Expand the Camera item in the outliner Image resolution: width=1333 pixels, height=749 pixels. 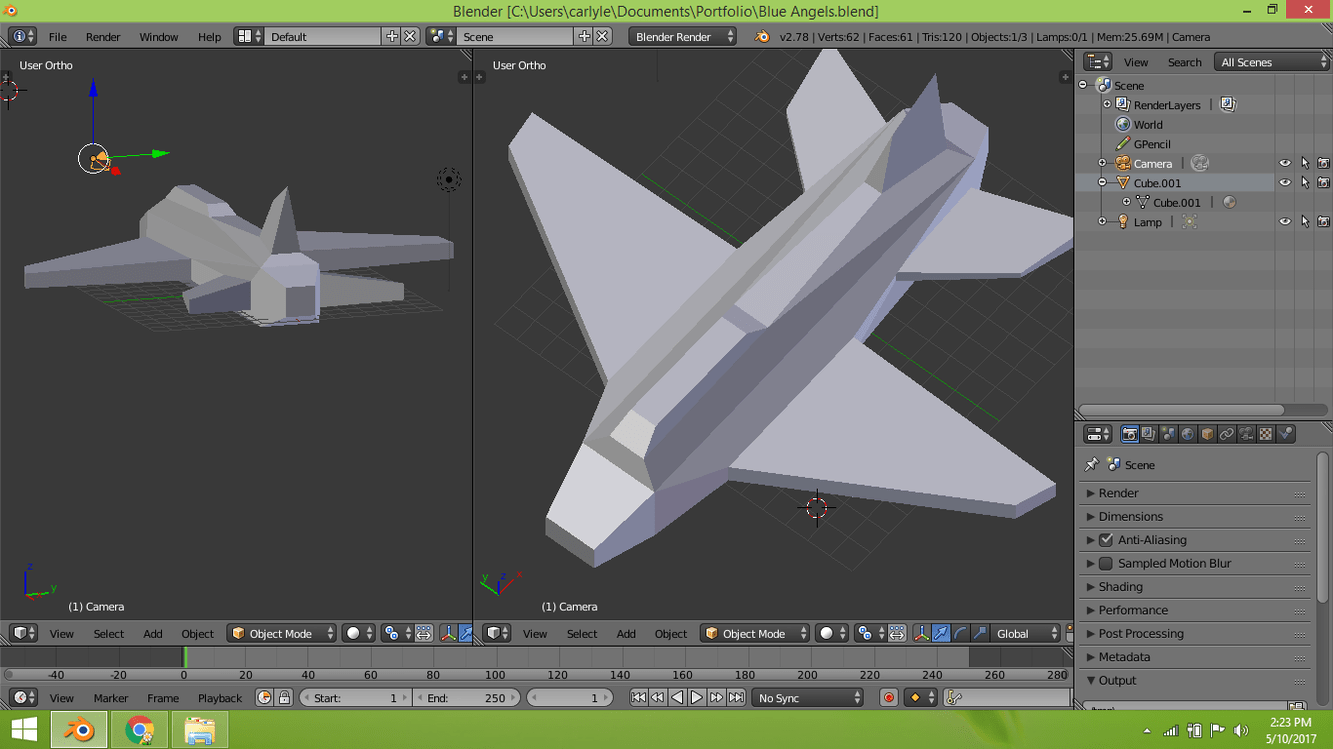1103,164
